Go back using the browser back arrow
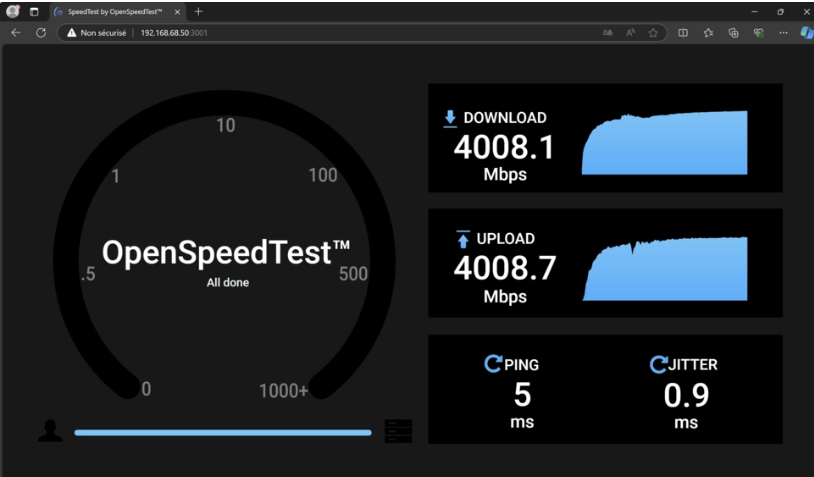814x477 pixels. [15, 32]
